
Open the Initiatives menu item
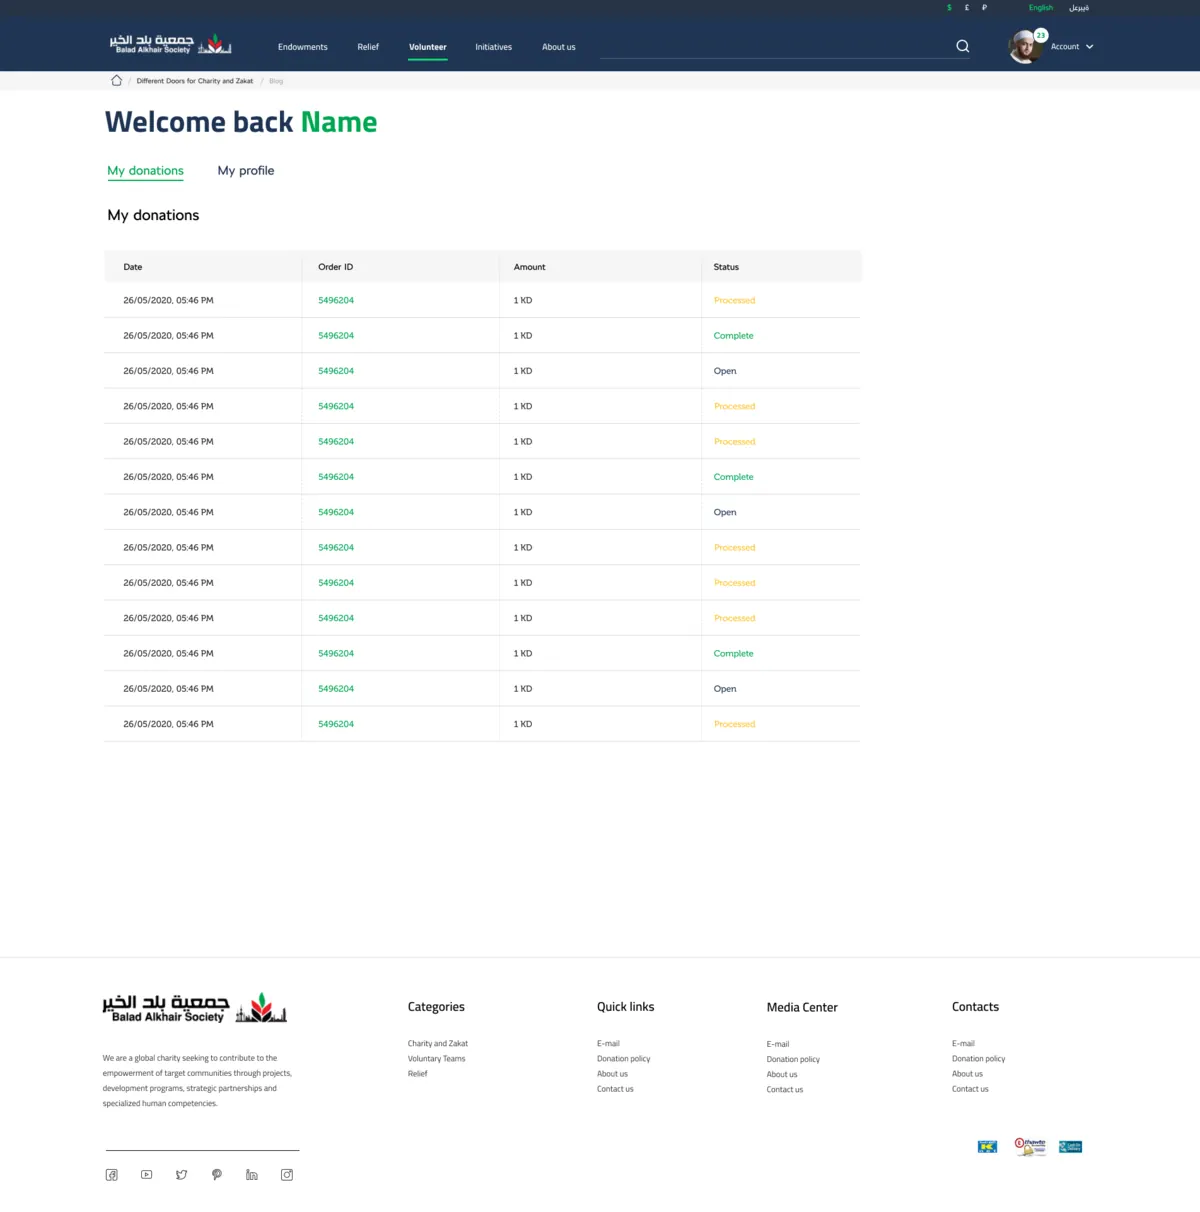tap(494, 47)
